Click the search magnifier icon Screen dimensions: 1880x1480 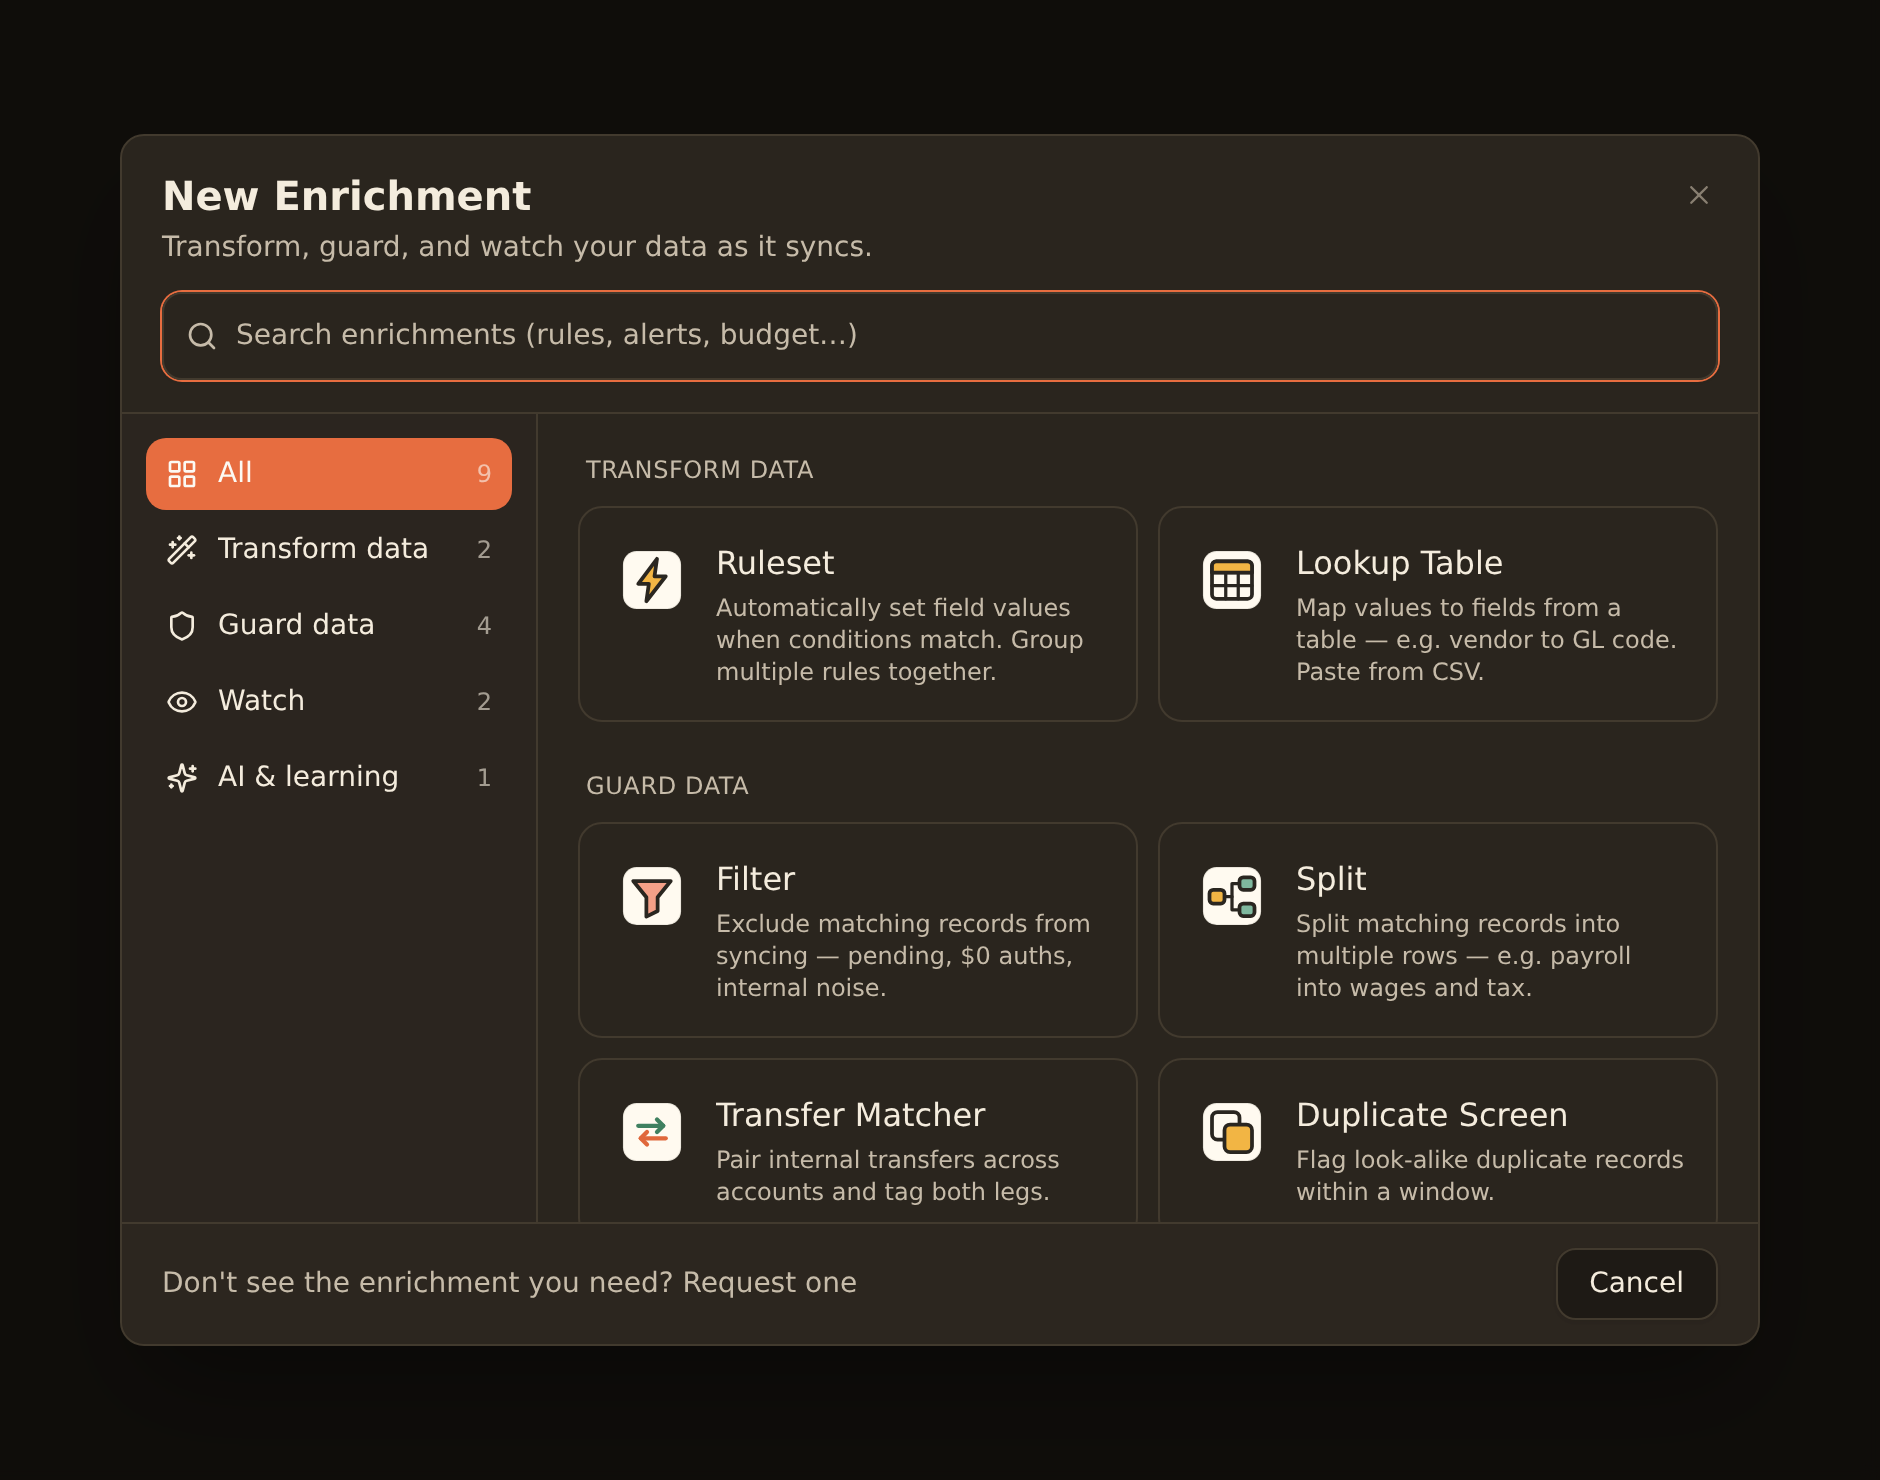pyautogui.click(x=202, y=336)
